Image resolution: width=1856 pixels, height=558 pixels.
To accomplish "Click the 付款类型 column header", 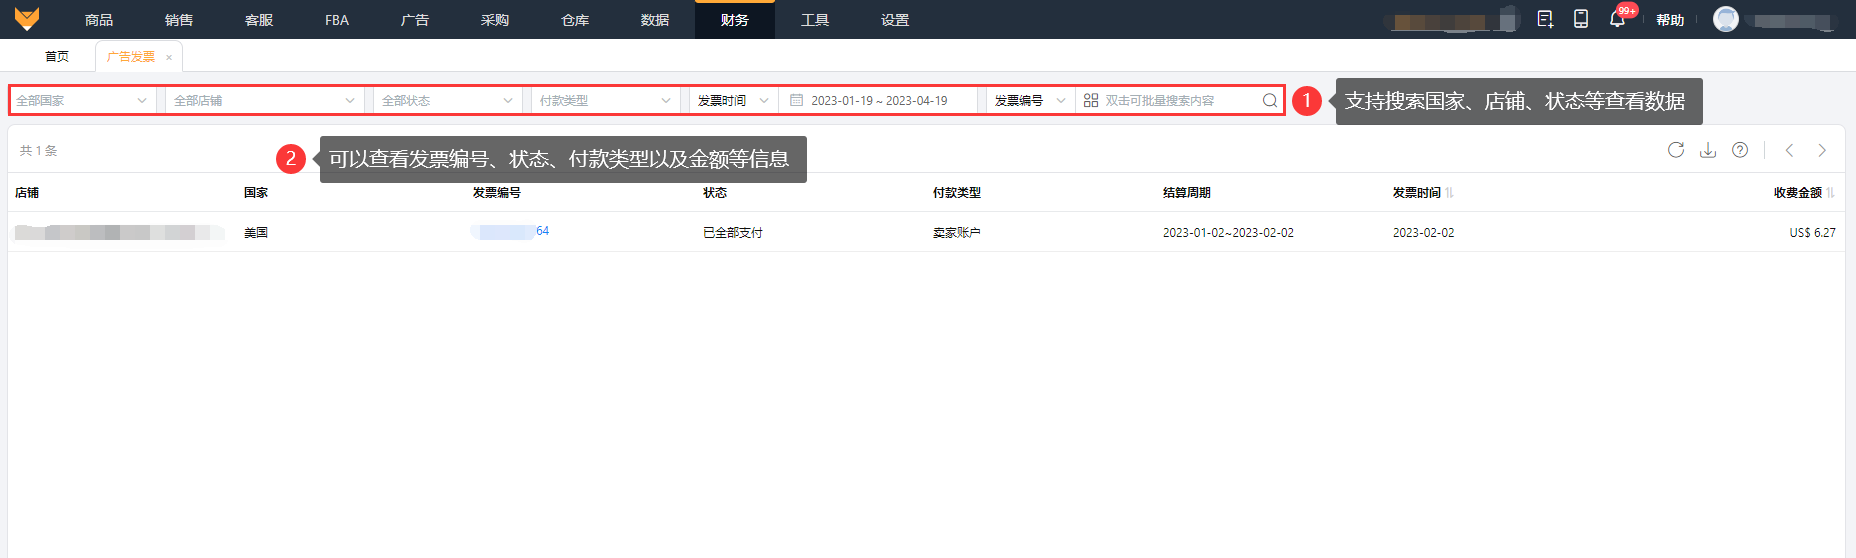I will (957, 193).
